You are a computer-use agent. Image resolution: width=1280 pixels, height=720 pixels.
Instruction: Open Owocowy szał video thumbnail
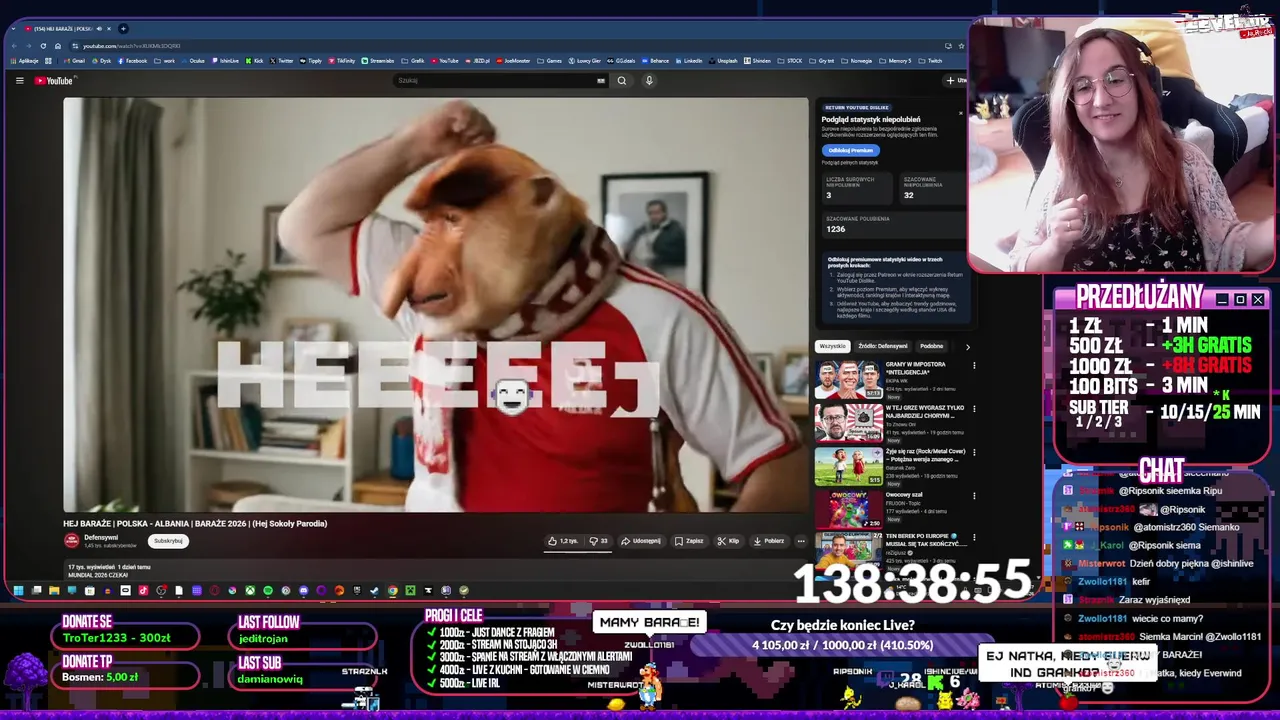click(x=848, y=510)
